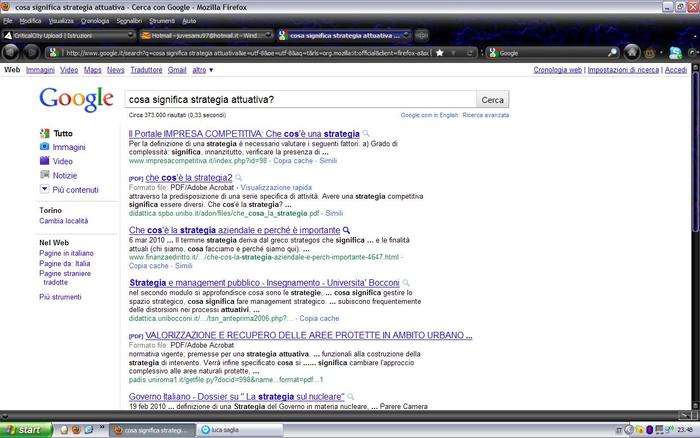Open the Aiuto menu

click(x=189, y=21)
